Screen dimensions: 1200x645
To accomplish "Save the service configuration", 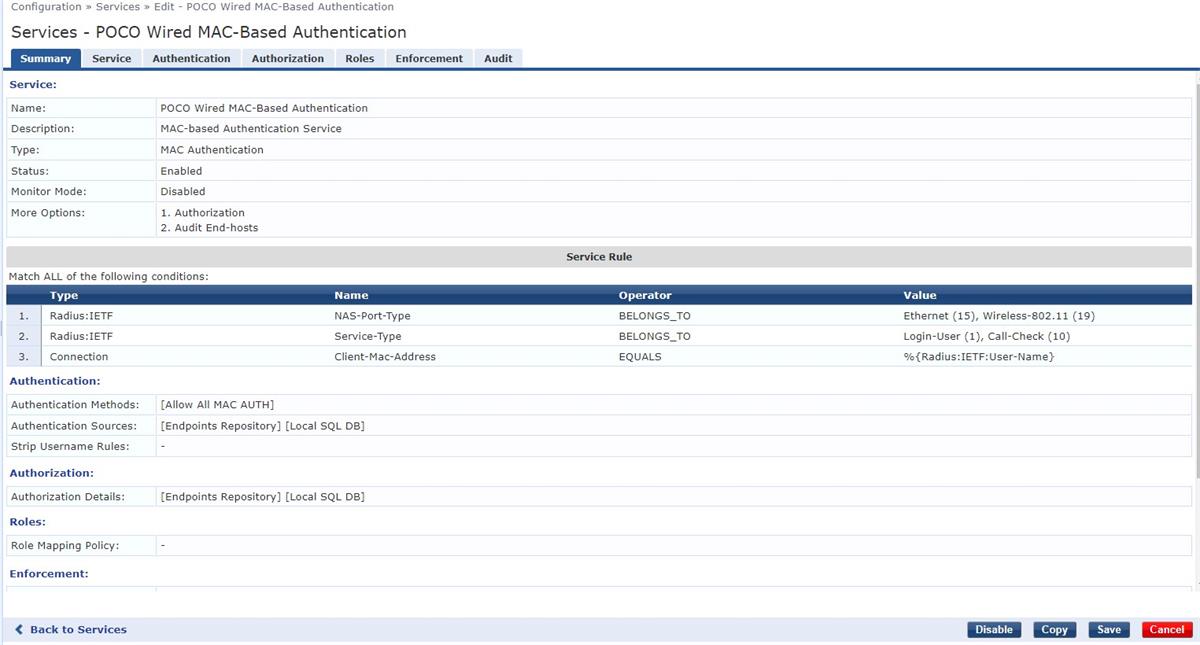I will pos(1109,630).
